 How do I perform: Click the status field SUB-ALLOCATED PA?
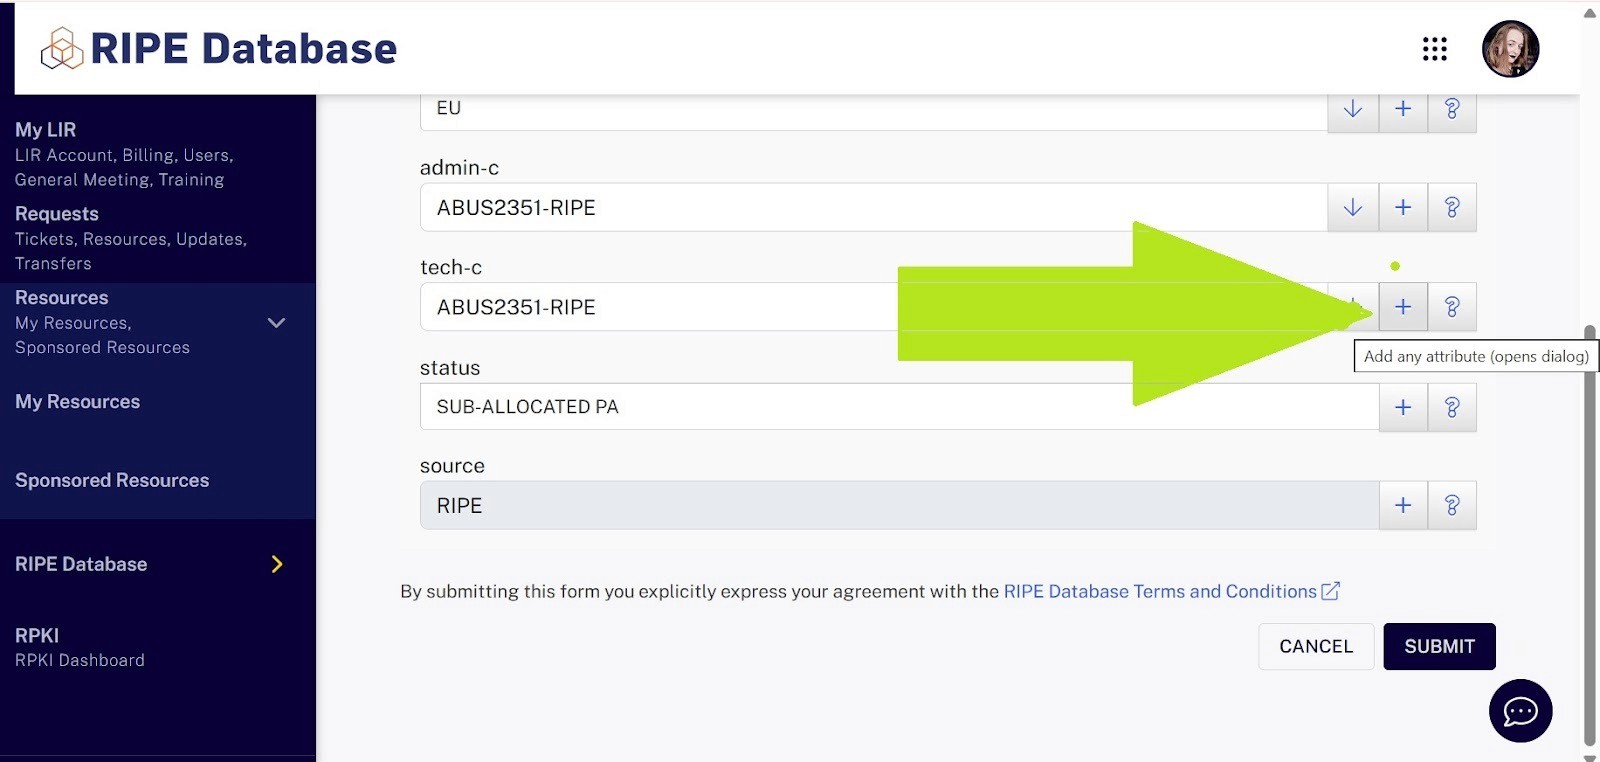(x=899, y=407)
